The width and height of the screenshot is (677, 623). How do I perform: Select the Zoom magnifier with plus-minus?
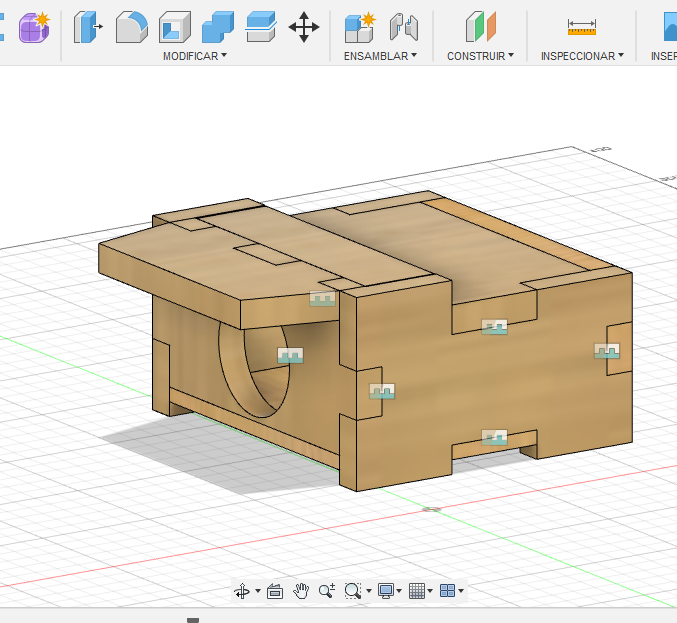coord(326,591)
